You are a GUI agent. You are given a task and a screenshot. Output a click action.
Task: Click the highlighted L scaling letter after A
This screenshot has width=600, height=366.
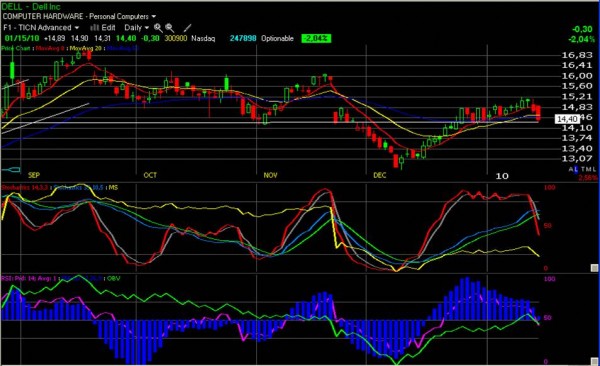[x=576, y=169]
